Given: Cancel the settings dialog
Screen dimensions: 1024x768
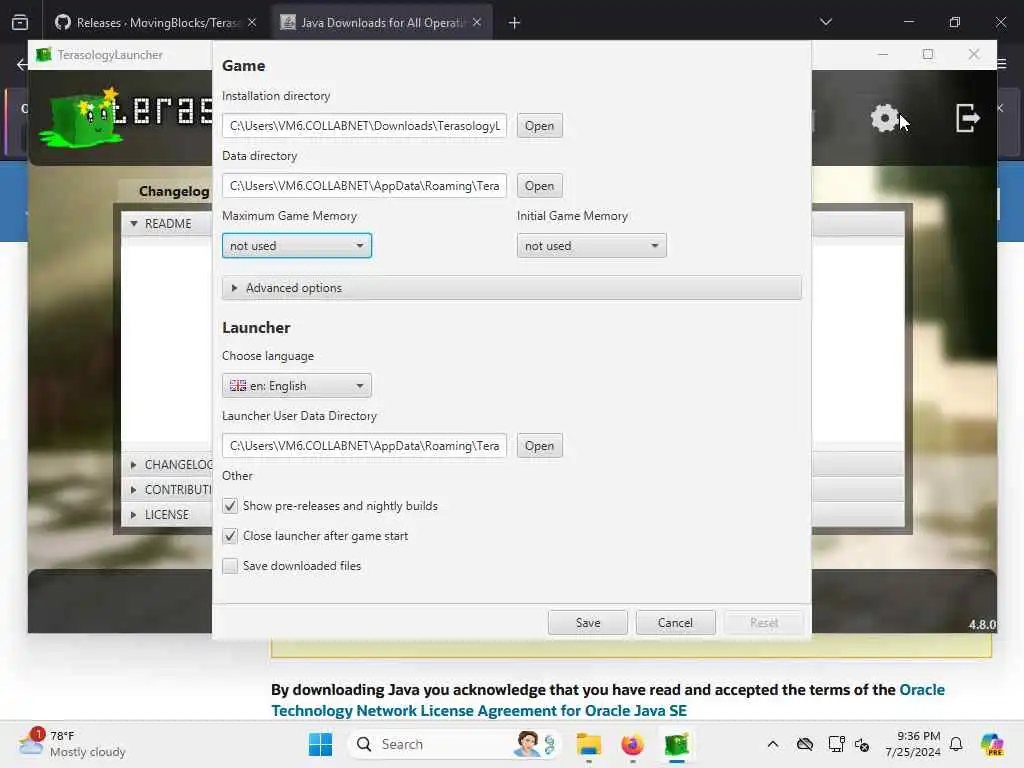Looking at the screenshot, I should (x=675, y=623).
